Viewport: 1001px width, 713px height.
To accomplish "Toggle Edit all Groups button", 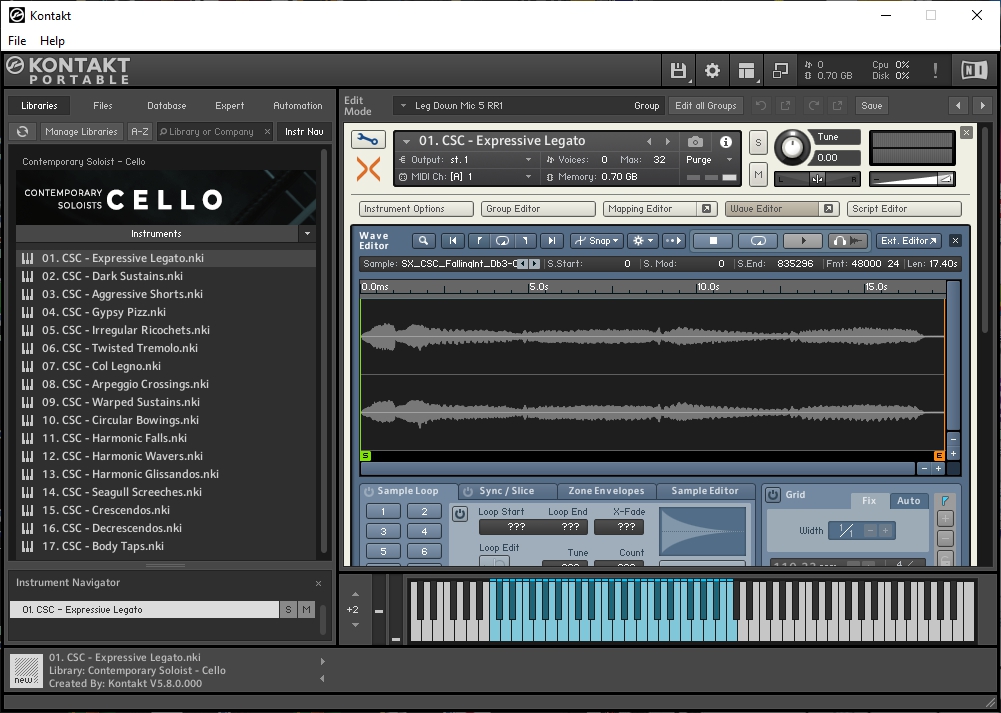I will [705, 105].
